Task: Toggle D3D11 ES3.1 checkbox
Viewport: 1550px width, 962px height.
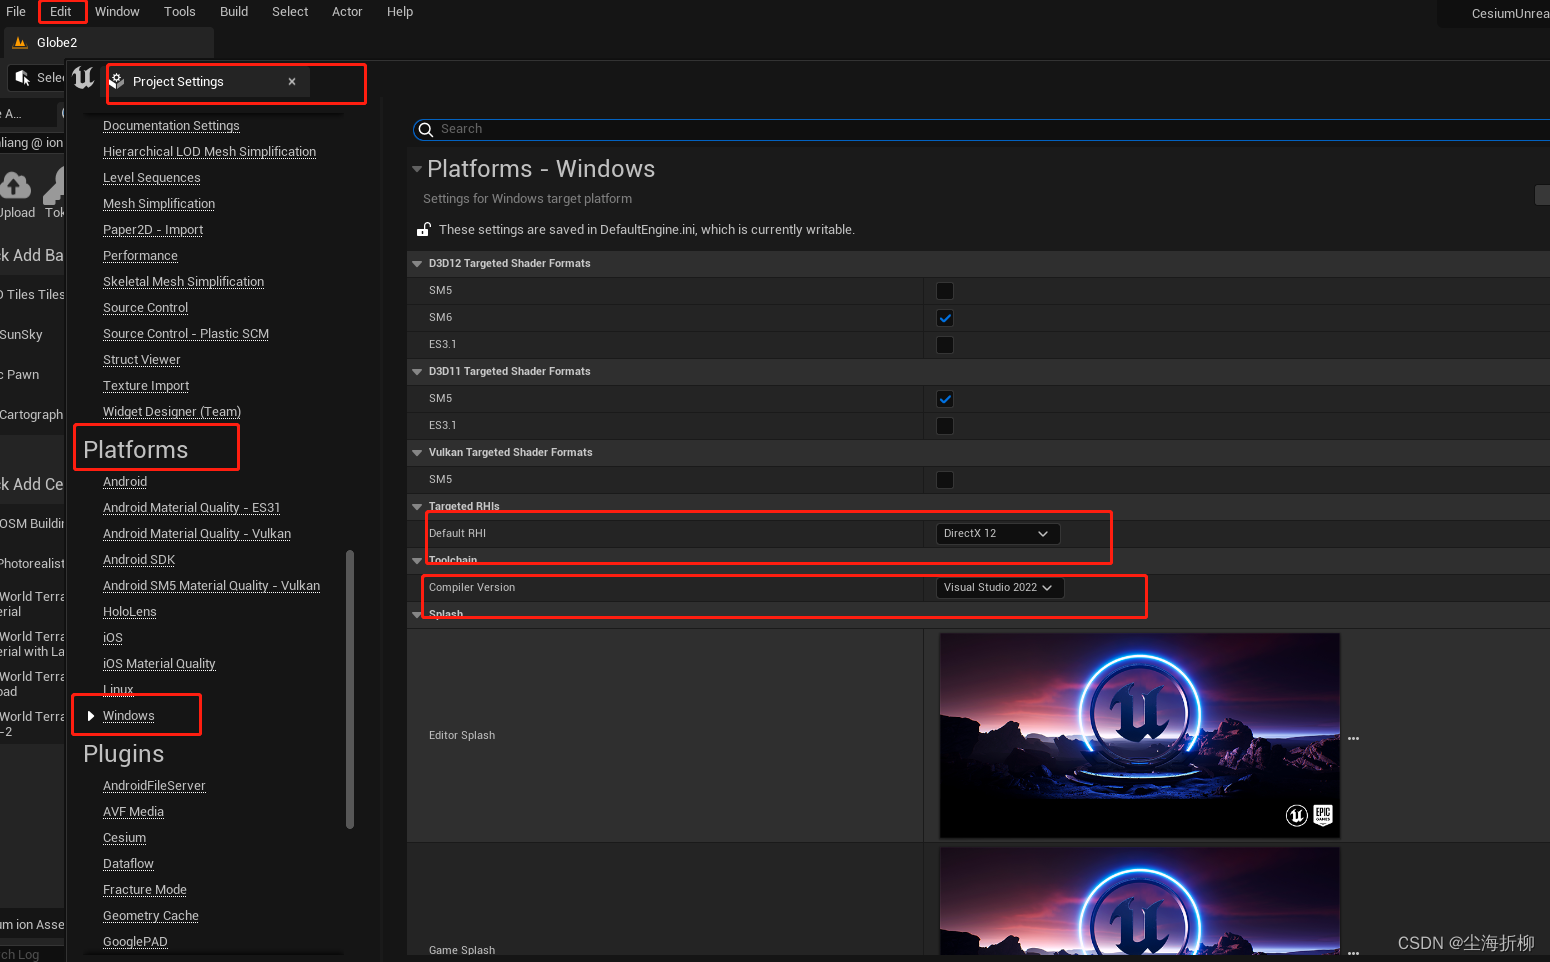Action: coord(945,426)
